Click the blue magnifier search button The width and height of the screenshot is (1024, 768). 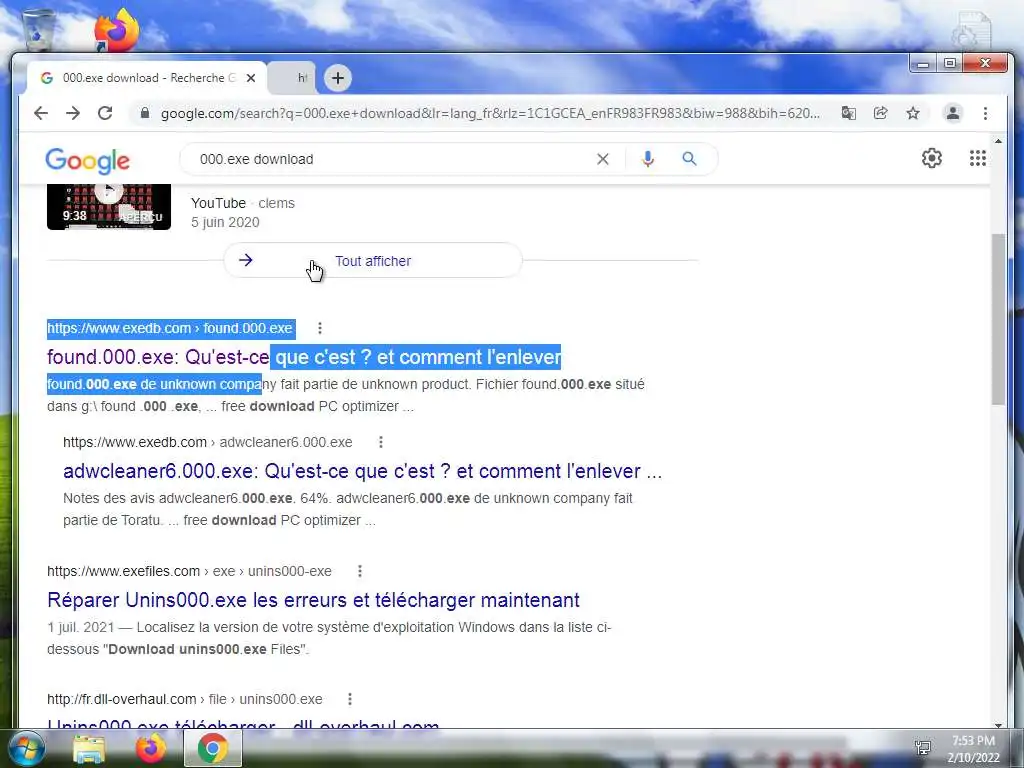pyautogui.click(x=690, y=159)
